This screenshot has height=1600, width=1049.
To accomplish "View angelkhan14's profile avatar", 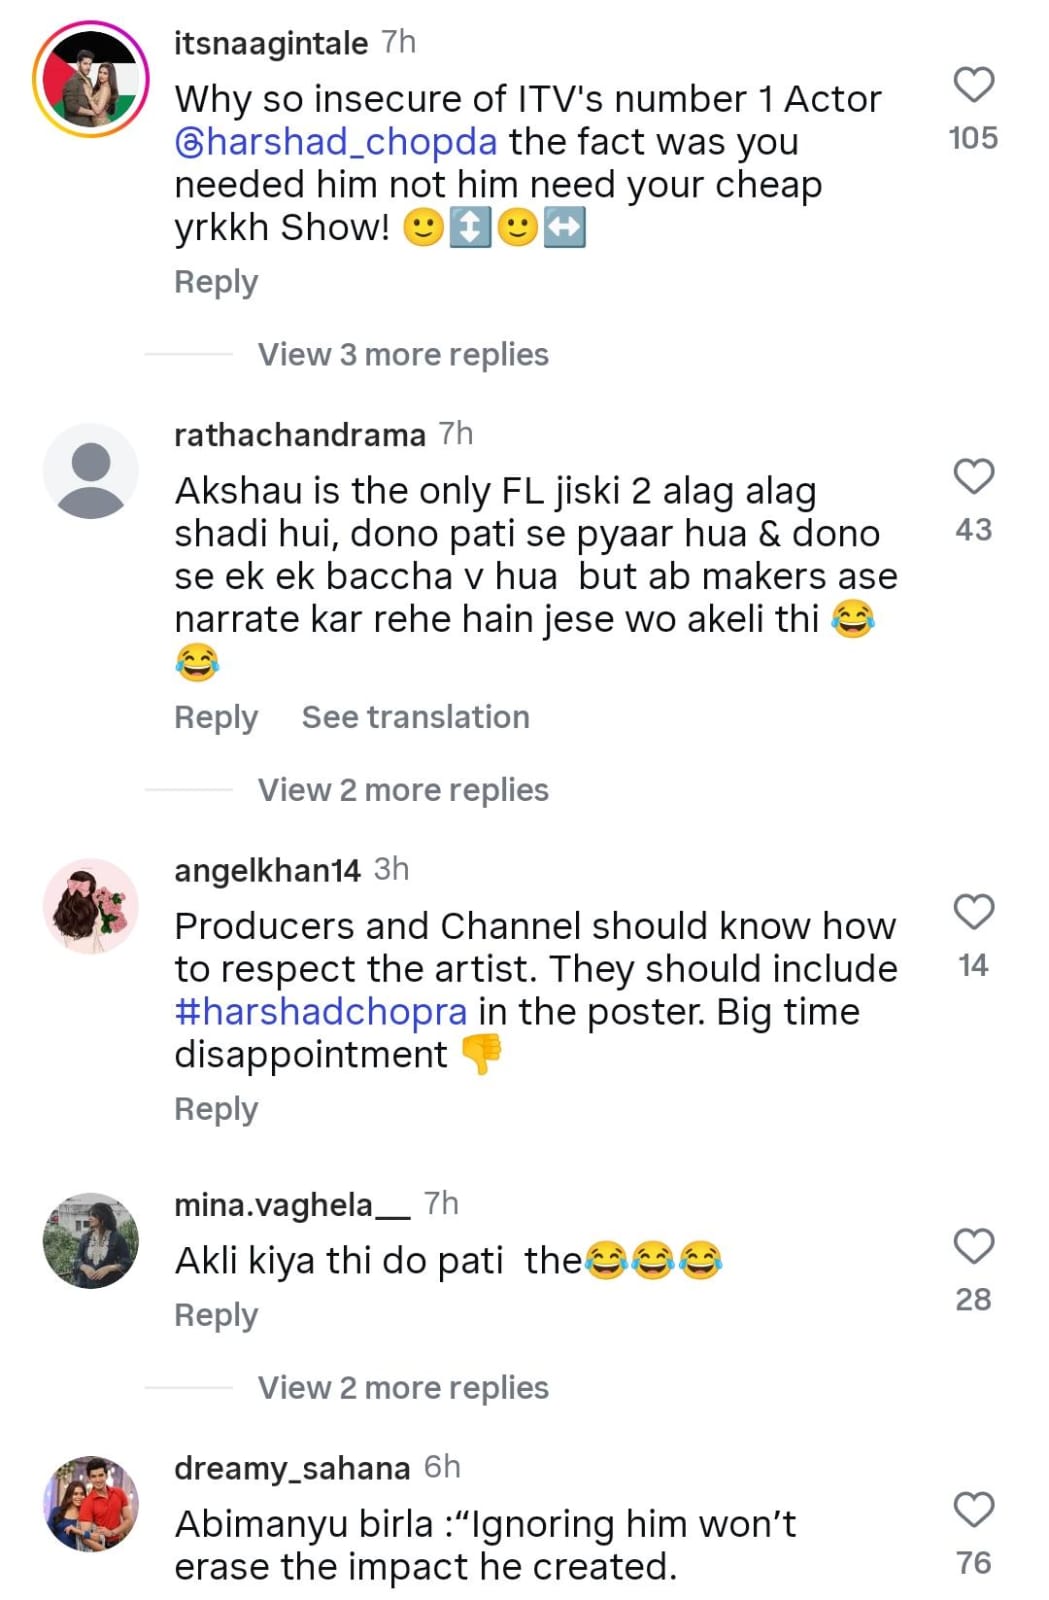I will click(91, 906).
